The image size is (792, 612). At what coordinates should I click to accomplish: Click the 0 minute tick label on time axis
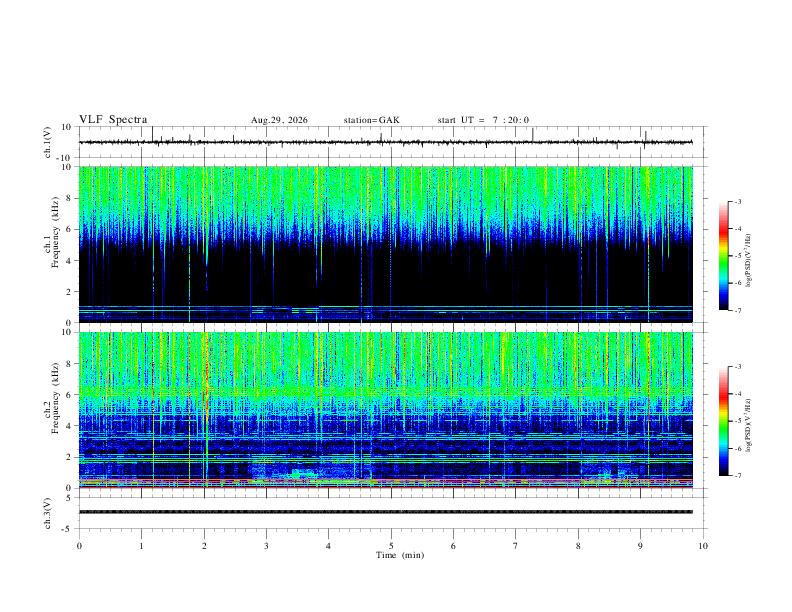(x=79, y=546)
